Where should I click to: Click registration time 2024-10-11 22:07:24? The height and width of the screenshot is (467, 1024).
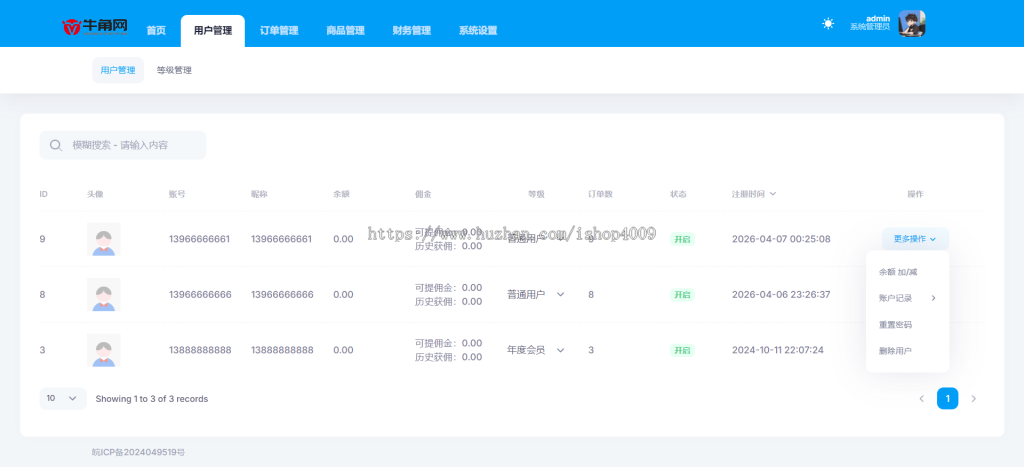[x=778, y=350]
